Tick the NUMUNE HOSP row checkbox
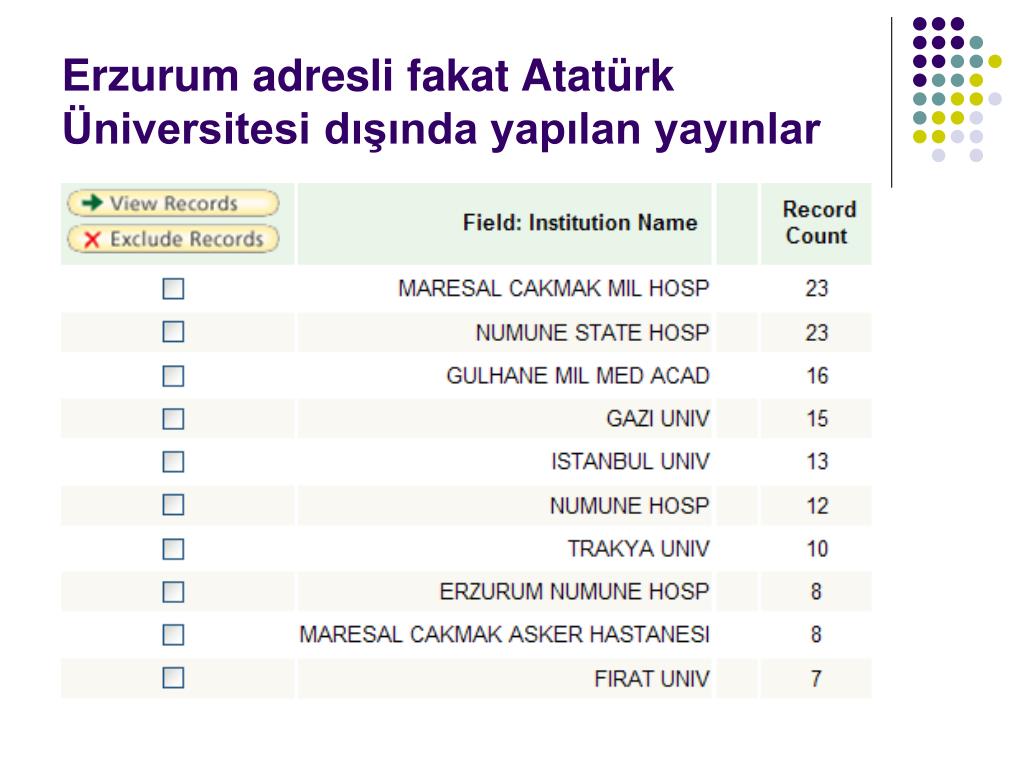 pos(173,505)
